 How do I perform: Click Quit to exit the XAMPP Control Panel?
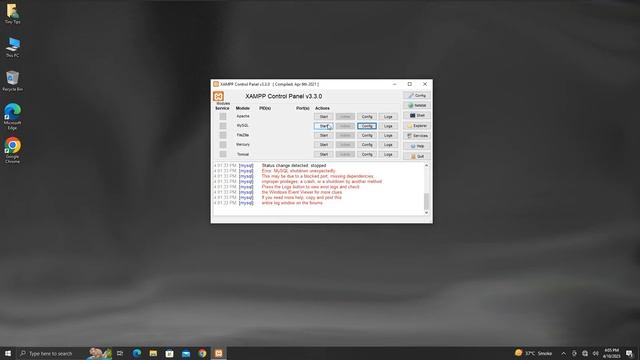click(417, 156)
